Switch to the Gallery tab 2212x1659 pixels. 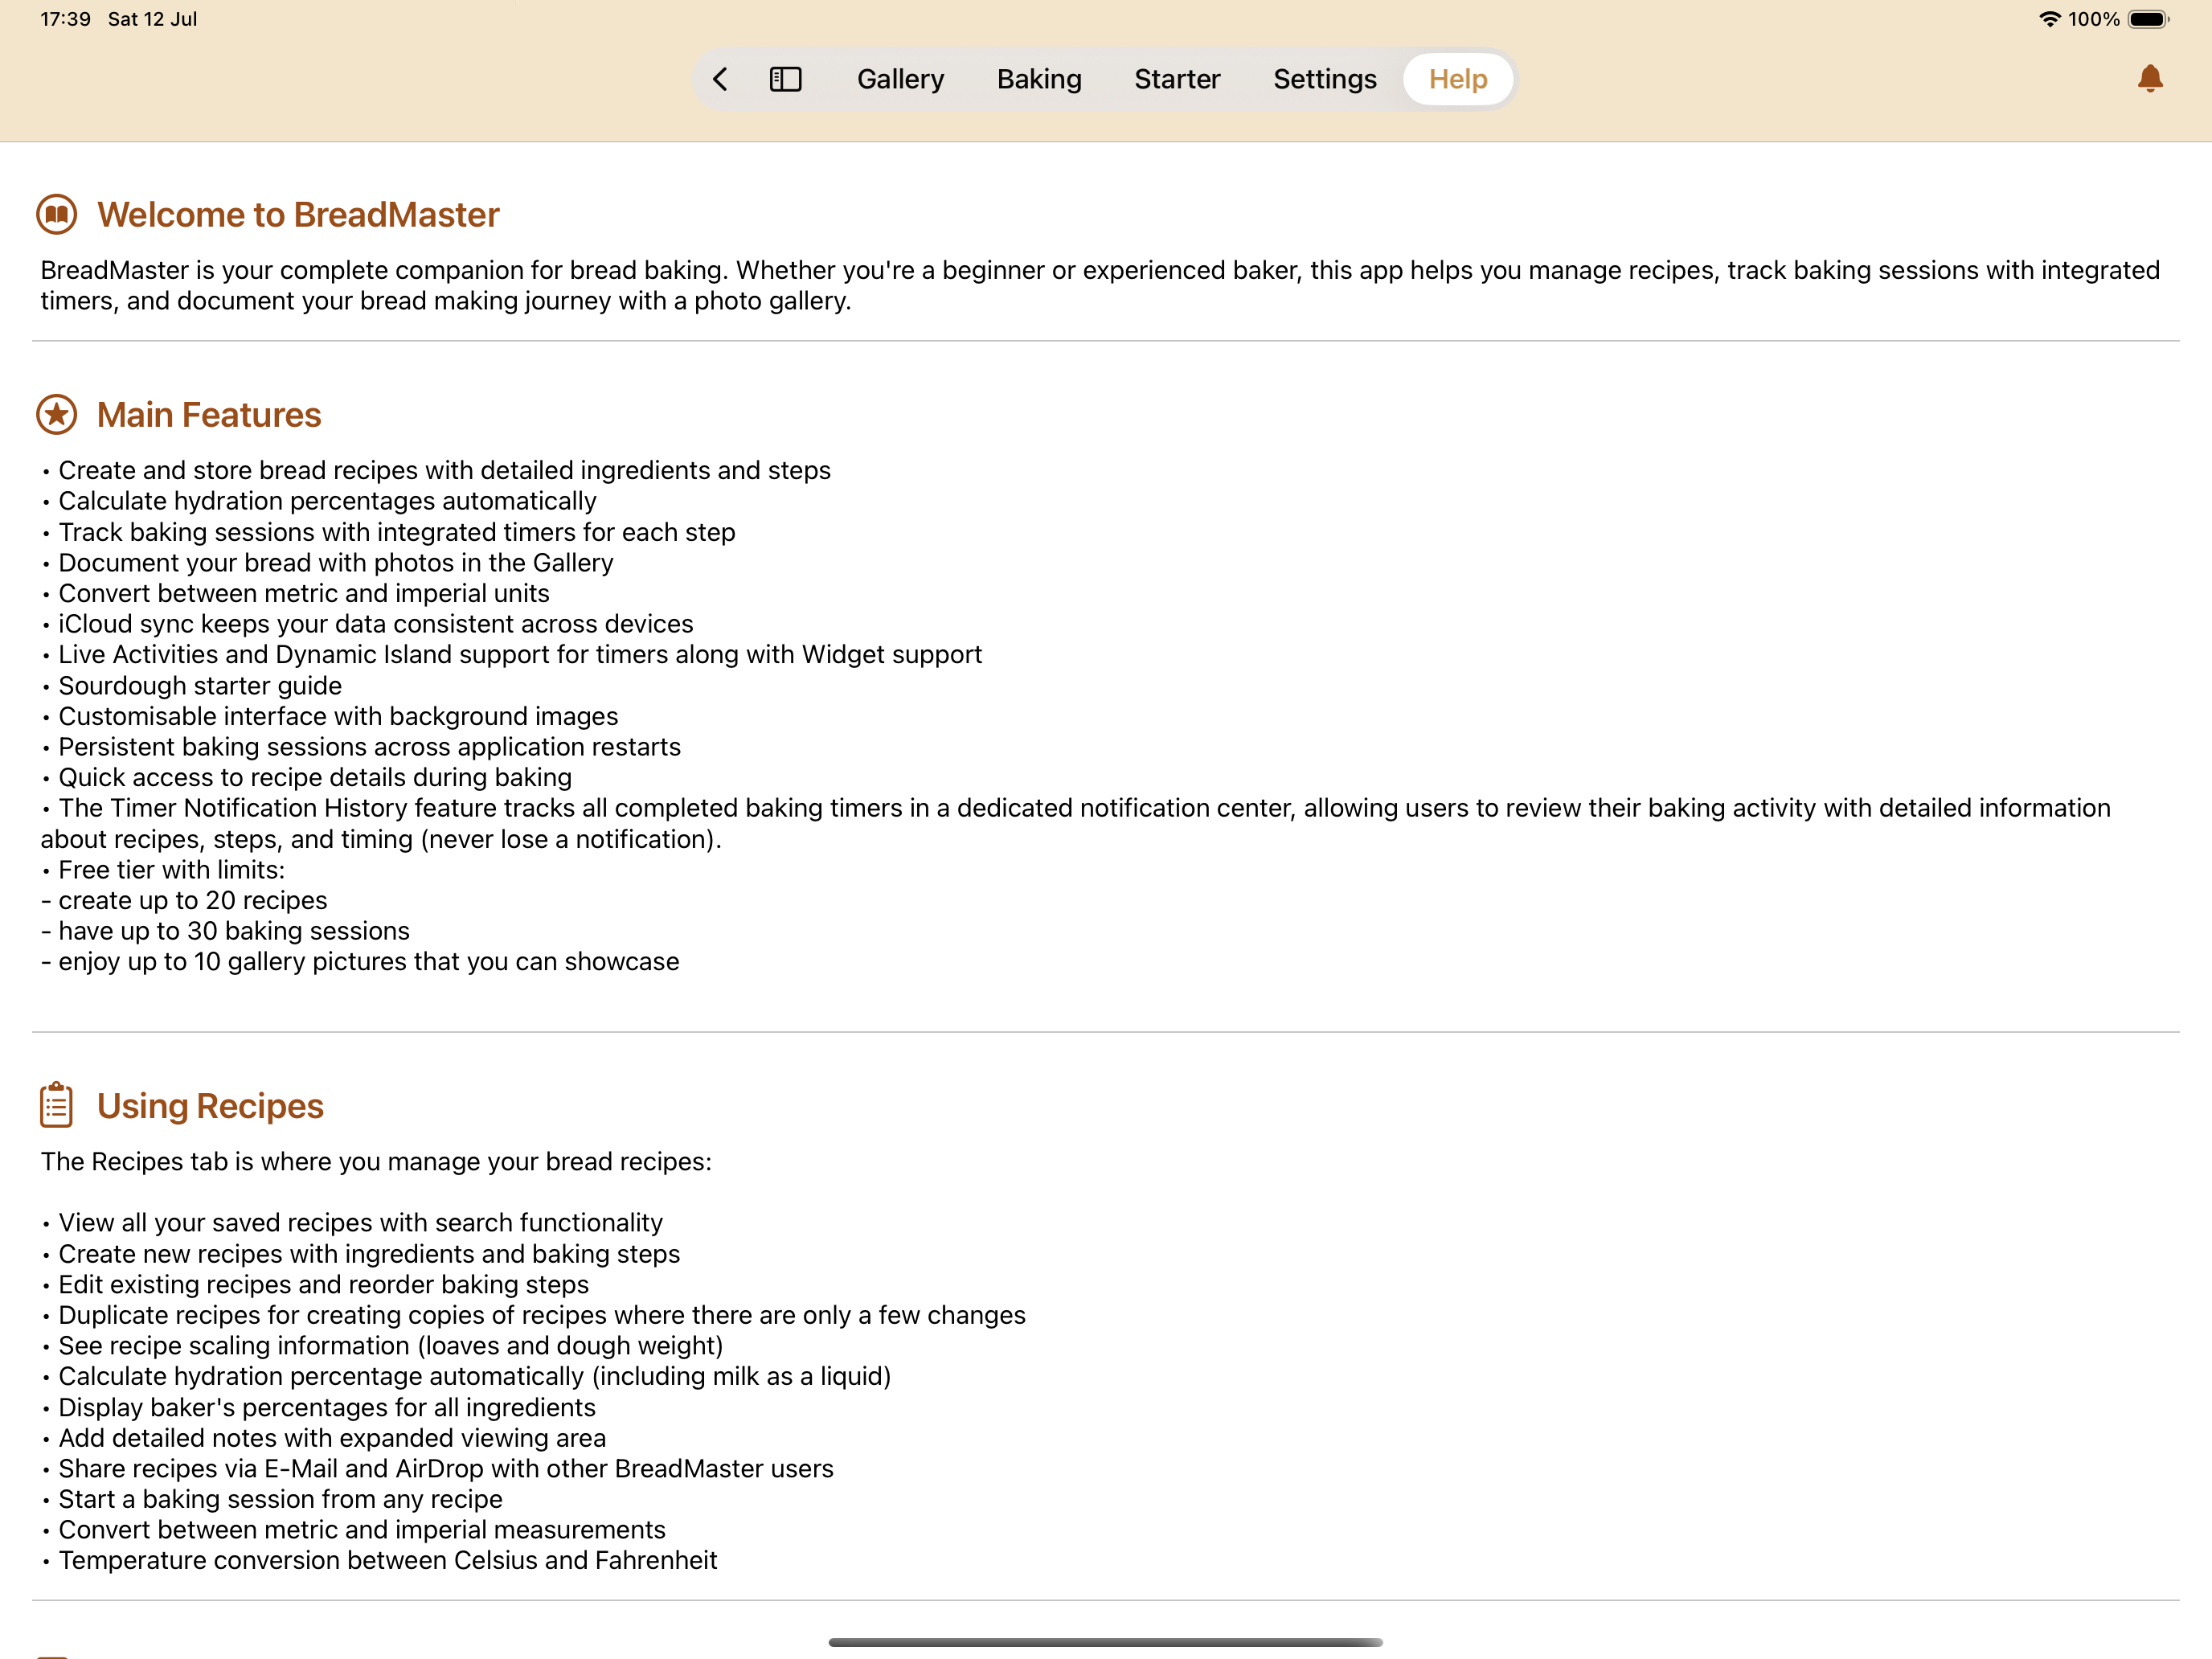coord(900,79)
